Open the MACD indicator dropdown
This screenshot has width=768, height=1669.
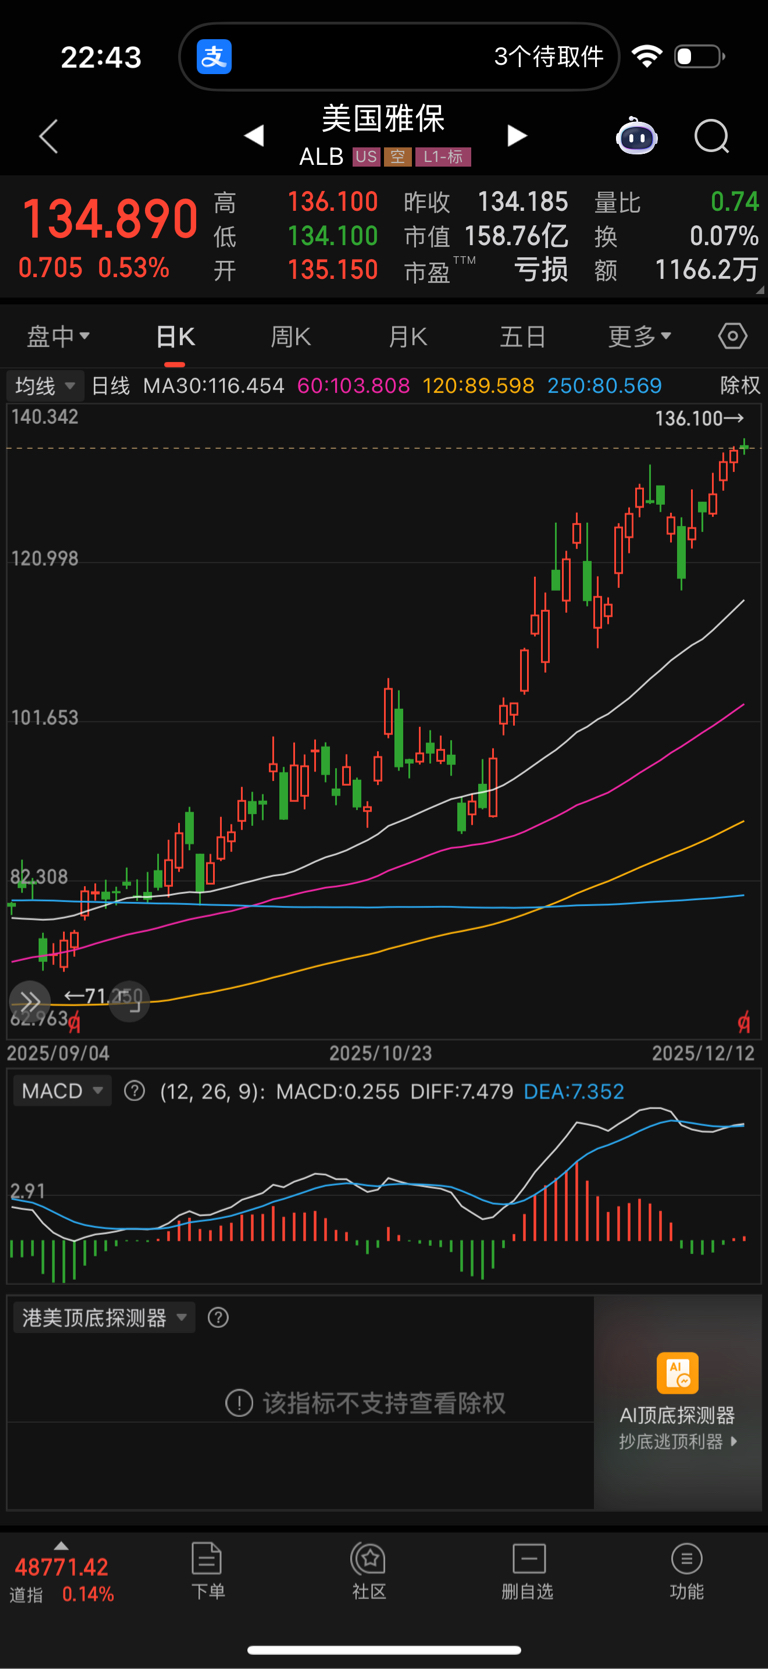[x=62, y=1091]
